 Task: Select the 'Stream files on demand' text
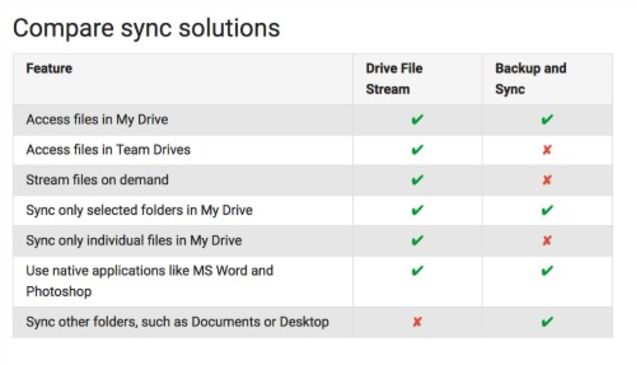97,180
